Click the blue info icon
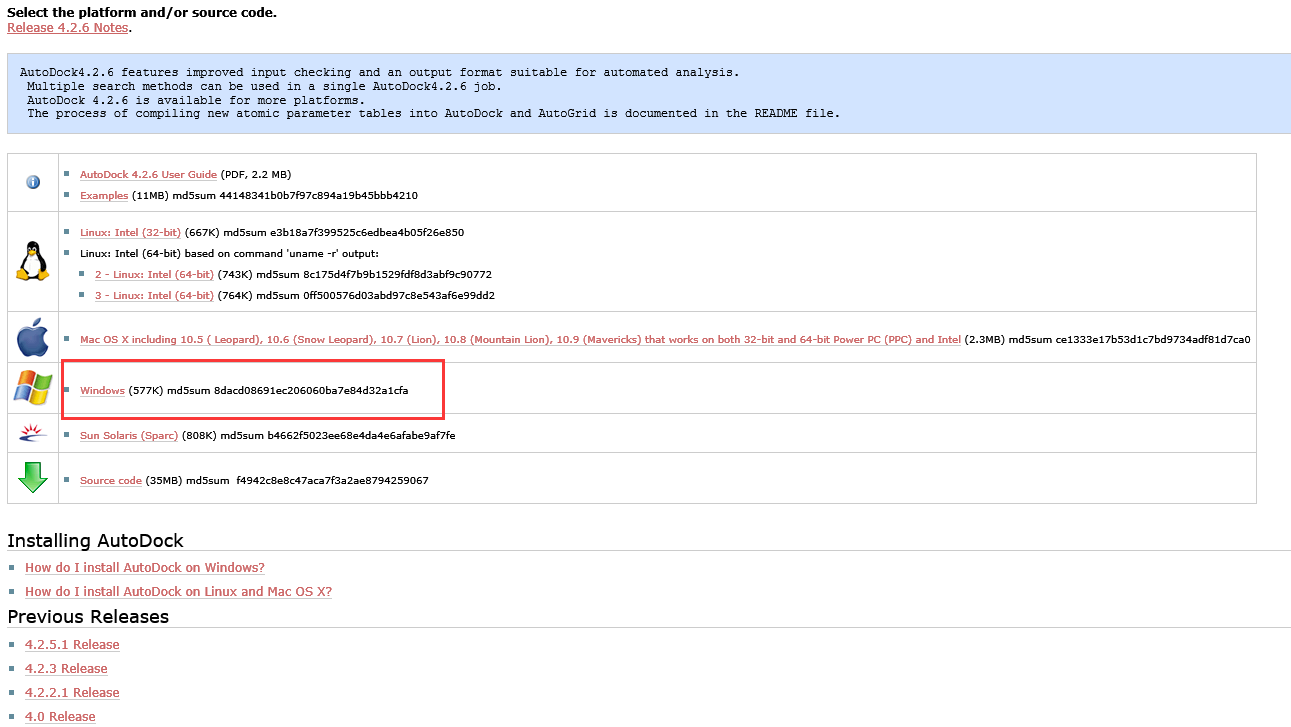This screenshot has height=727, width=1291. [x=33, y=182]
